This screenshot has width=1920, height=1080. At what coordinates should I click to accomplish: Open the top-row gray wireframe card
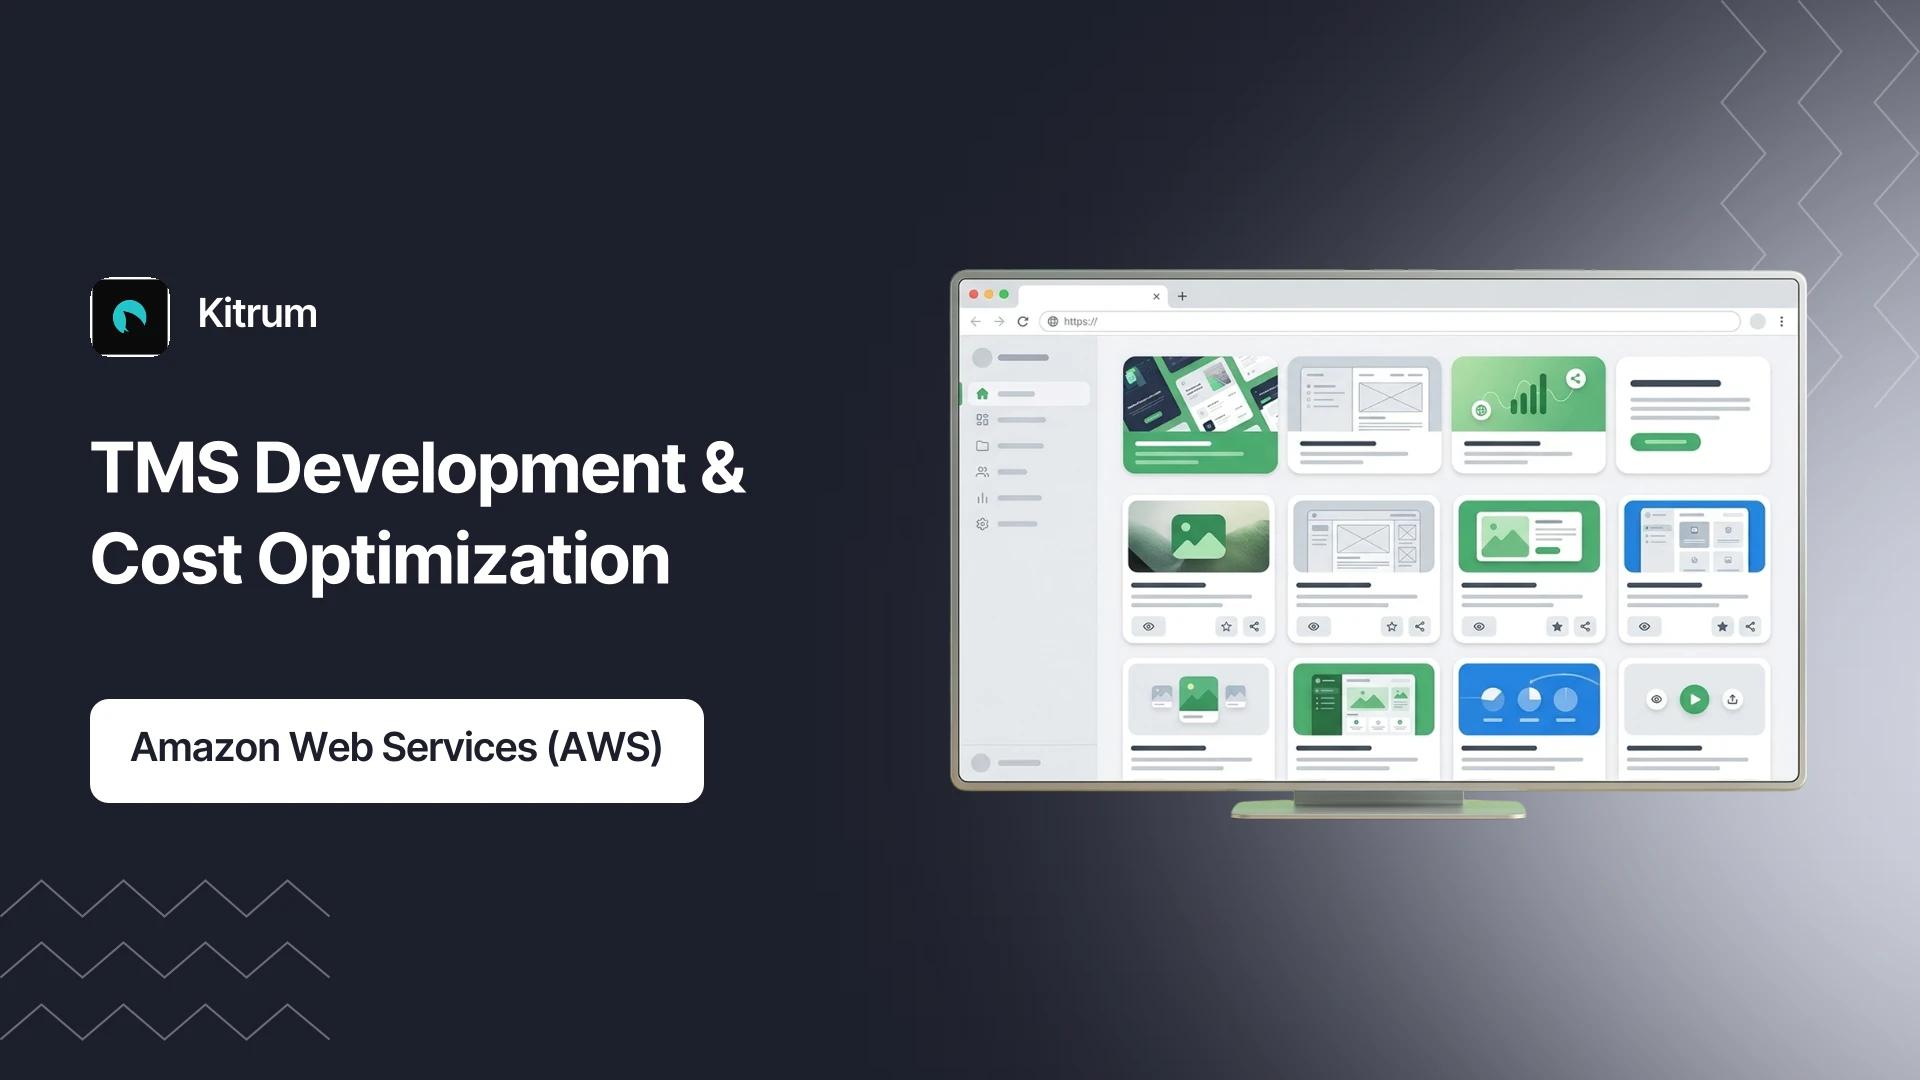click(x=1364, y=414)
